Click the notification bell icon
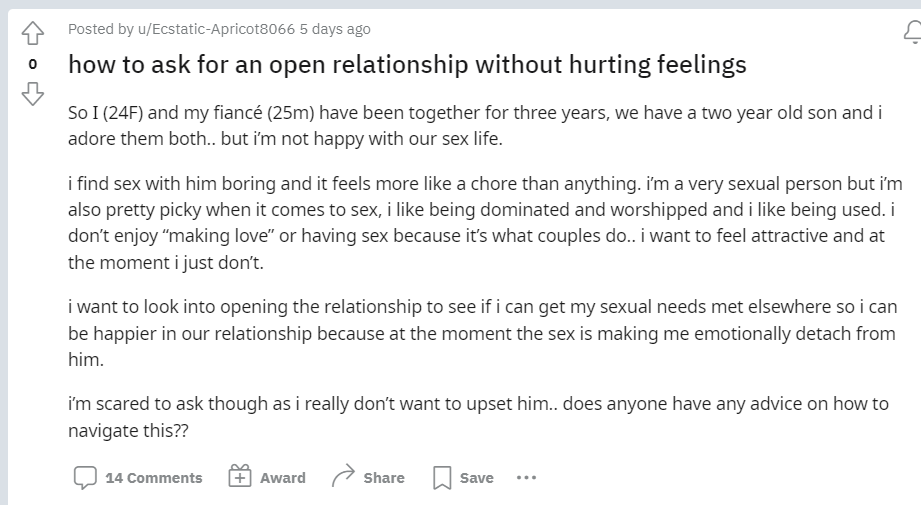 pos(912,32)
